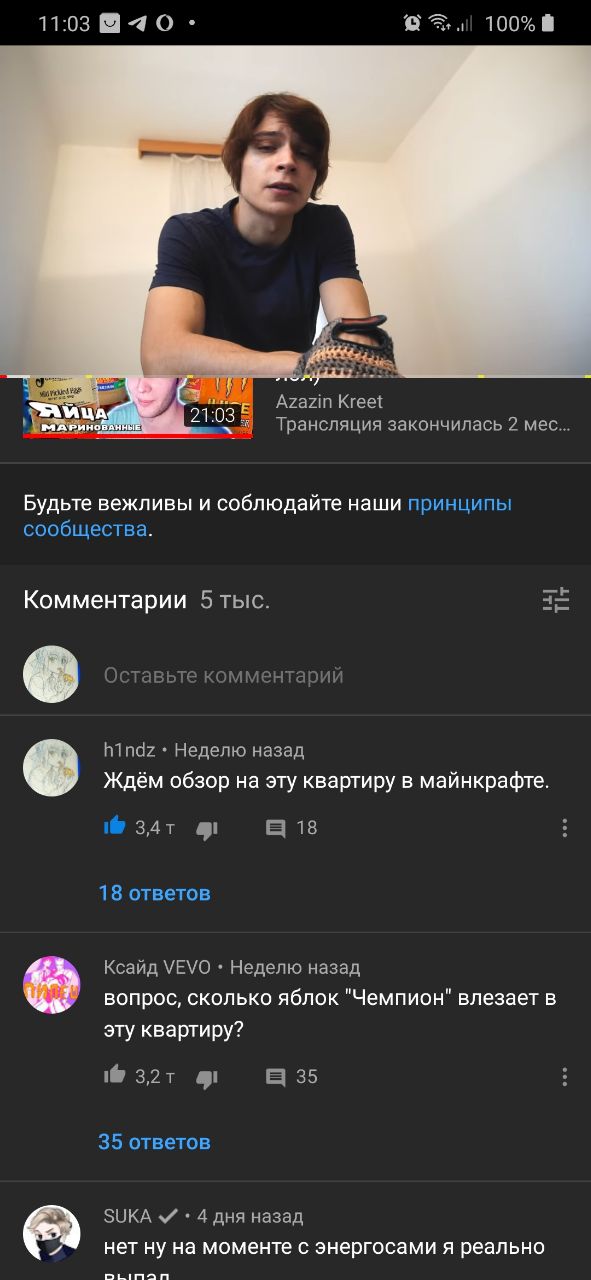Like the Ксайд VEVO comment
This screenshot has height=1280, width=591.
[115, 1075]
